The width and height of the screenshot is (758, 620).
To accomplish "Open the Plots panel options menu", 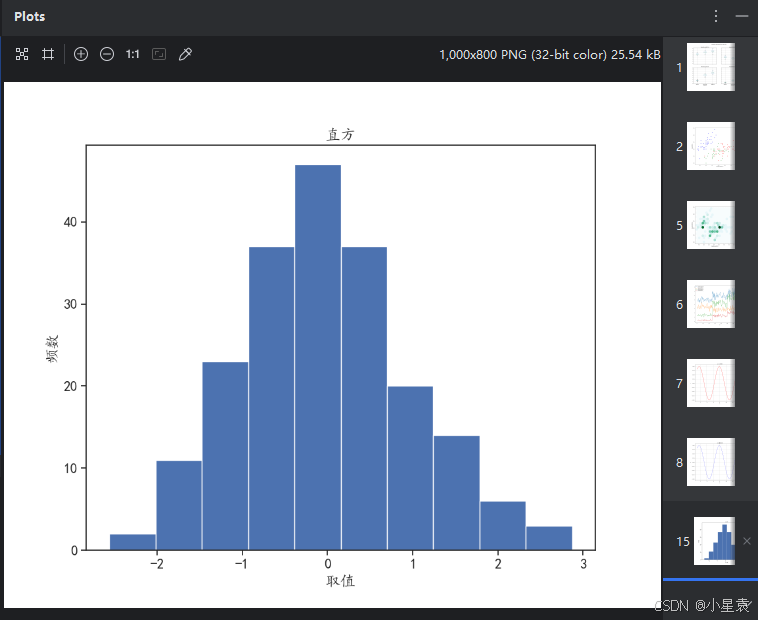I will 716,16.
